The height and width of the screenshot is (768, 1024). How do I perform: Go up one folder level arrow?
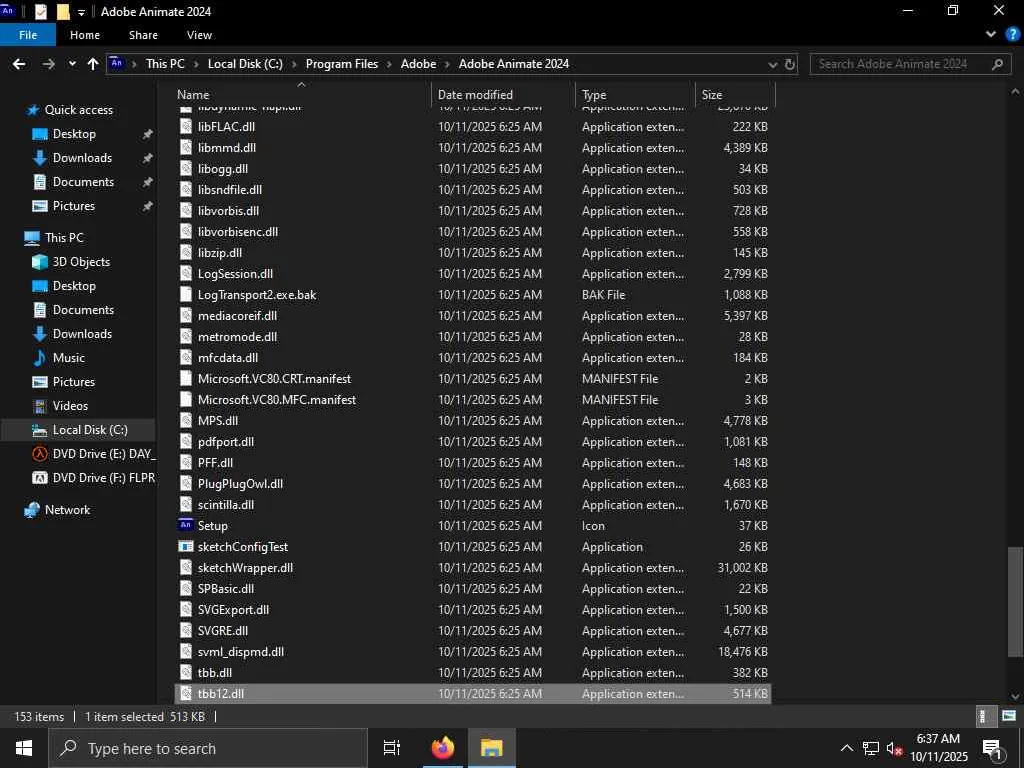pyautogui.click(x=93, y=64)
